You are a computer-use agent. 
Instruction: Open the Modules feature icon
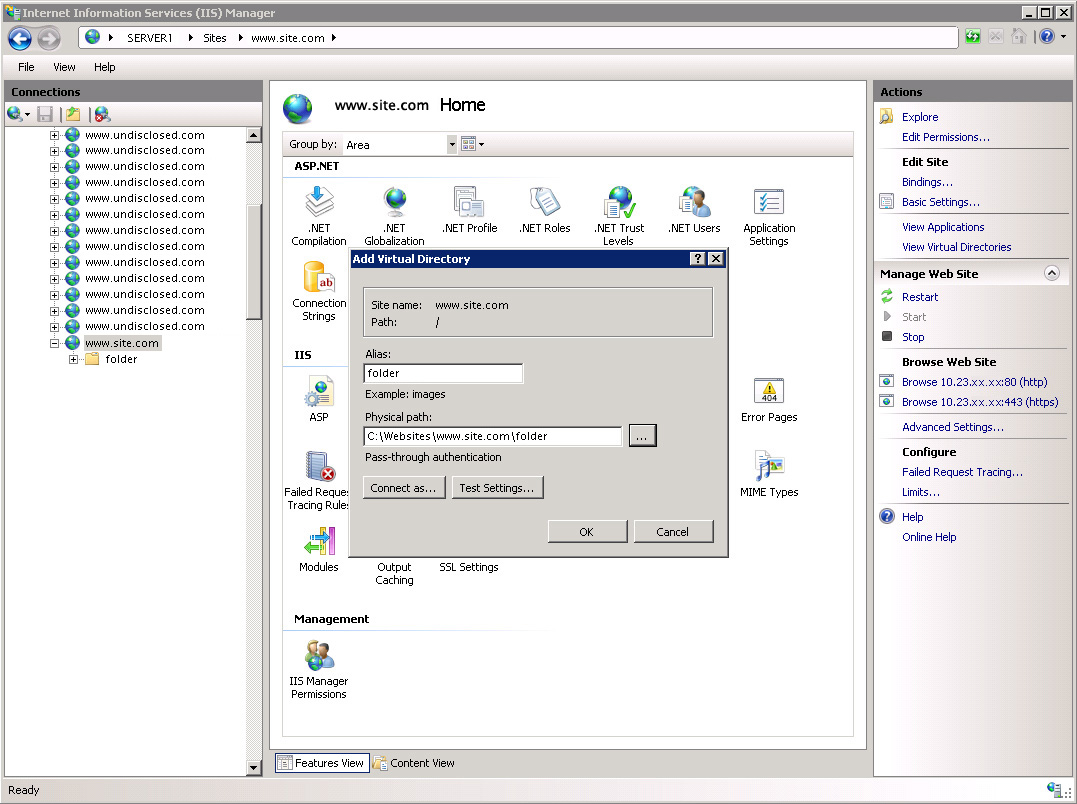[319, 549]
